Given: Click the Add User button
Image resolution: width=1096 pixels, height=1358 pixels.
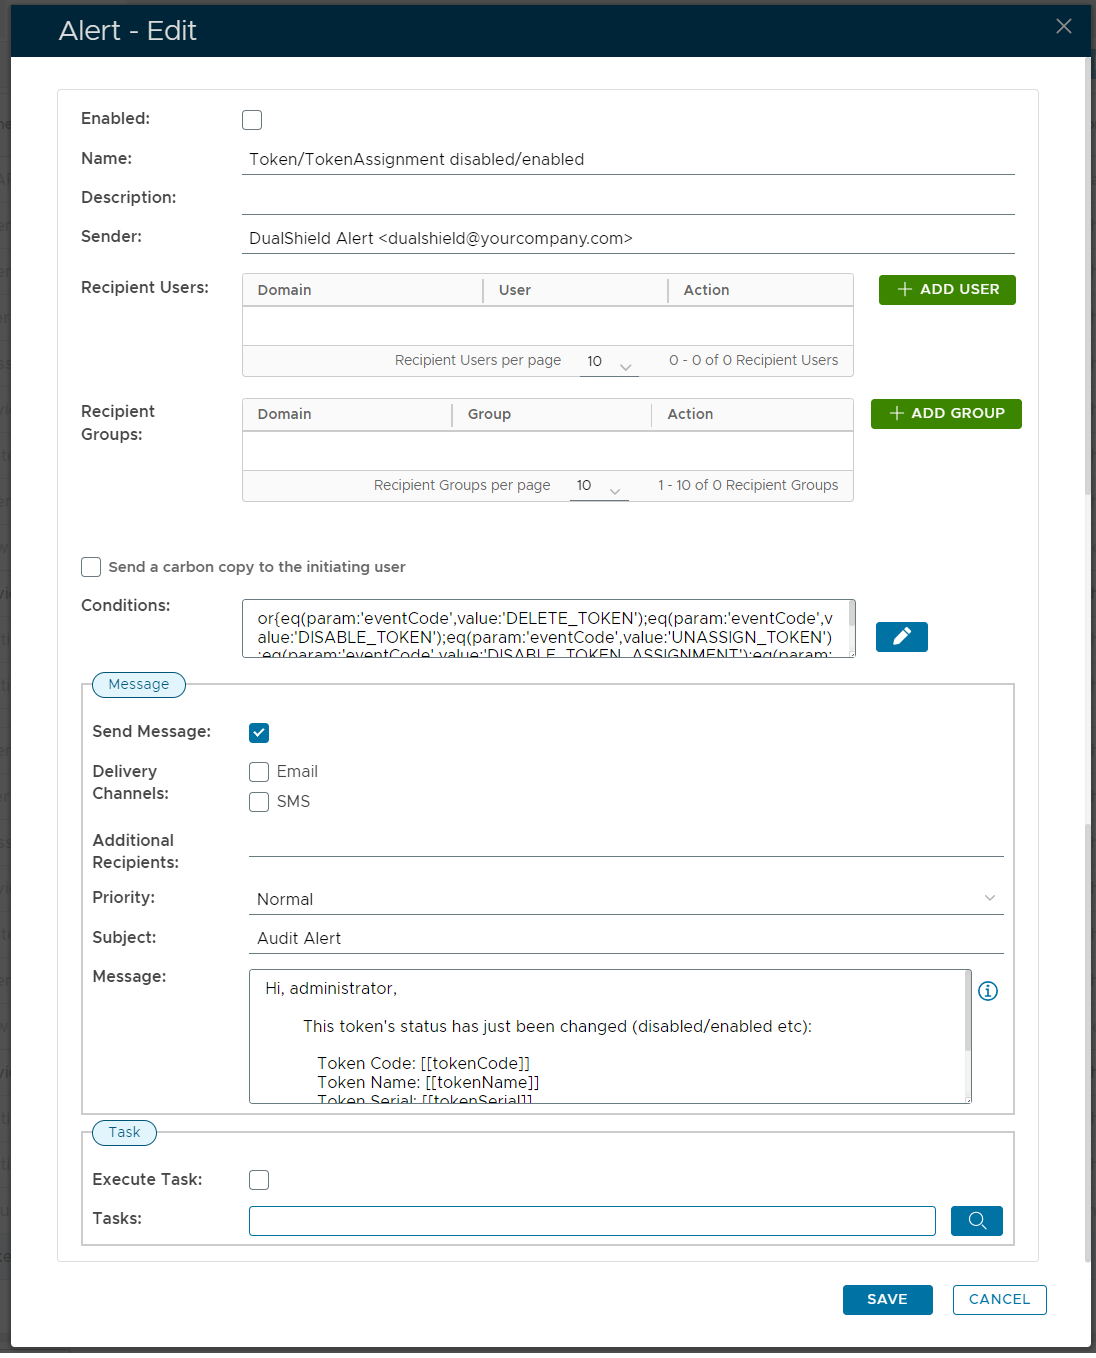Looking at the screenshot, I should pos(947,290).
